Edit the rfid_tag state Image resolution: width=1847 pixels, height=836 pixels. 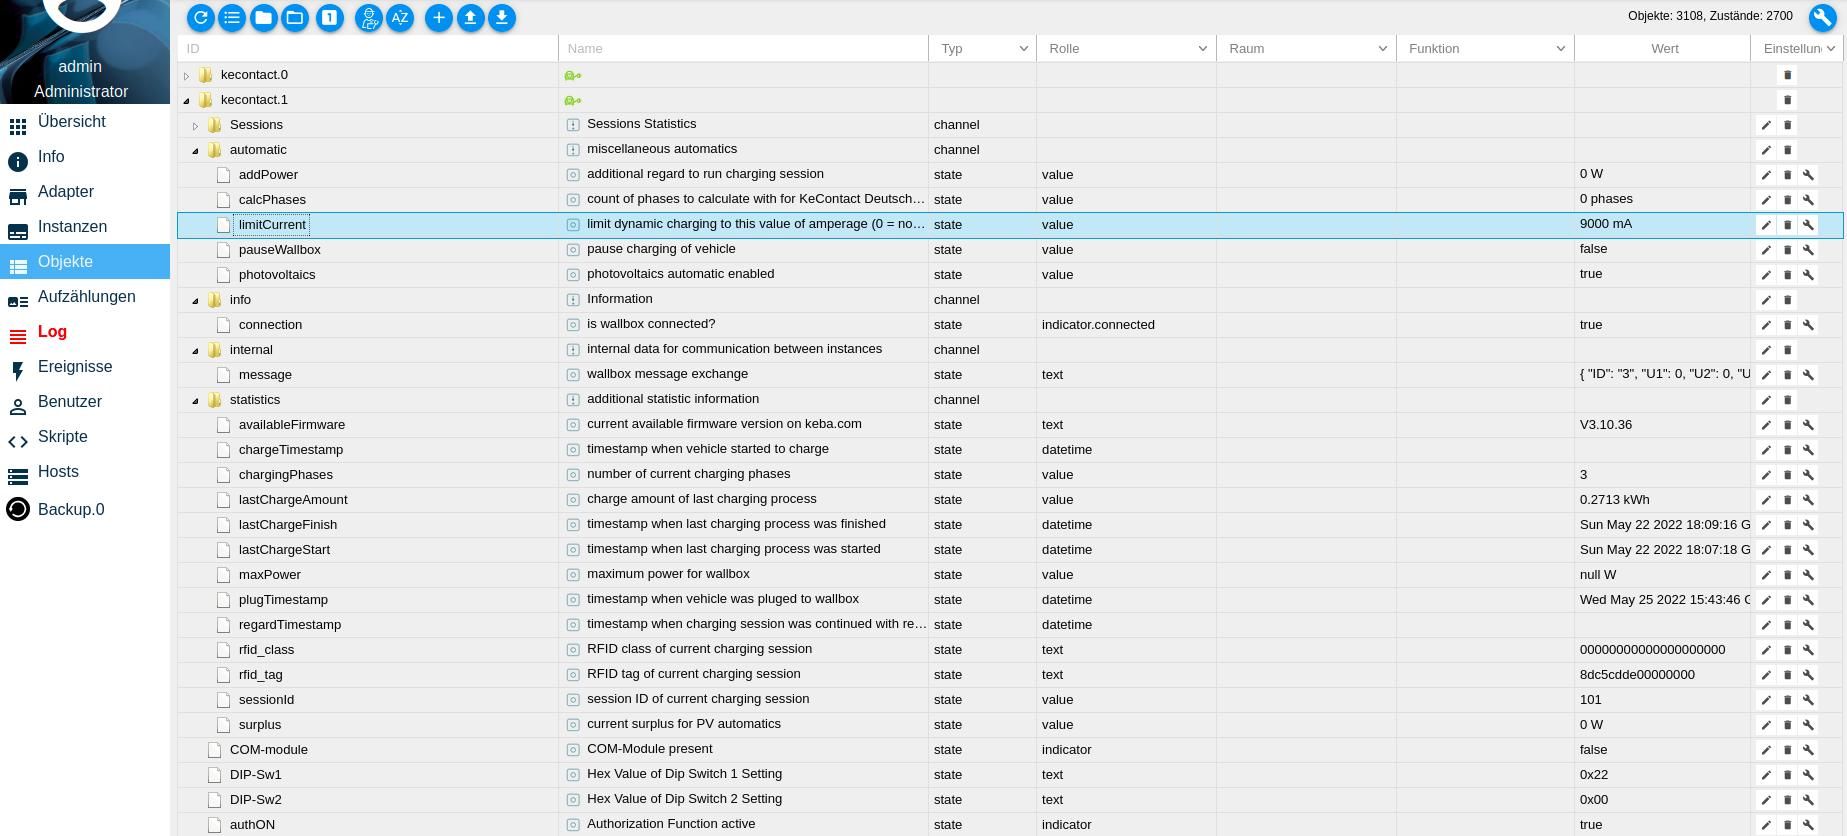pos(1766,675)
